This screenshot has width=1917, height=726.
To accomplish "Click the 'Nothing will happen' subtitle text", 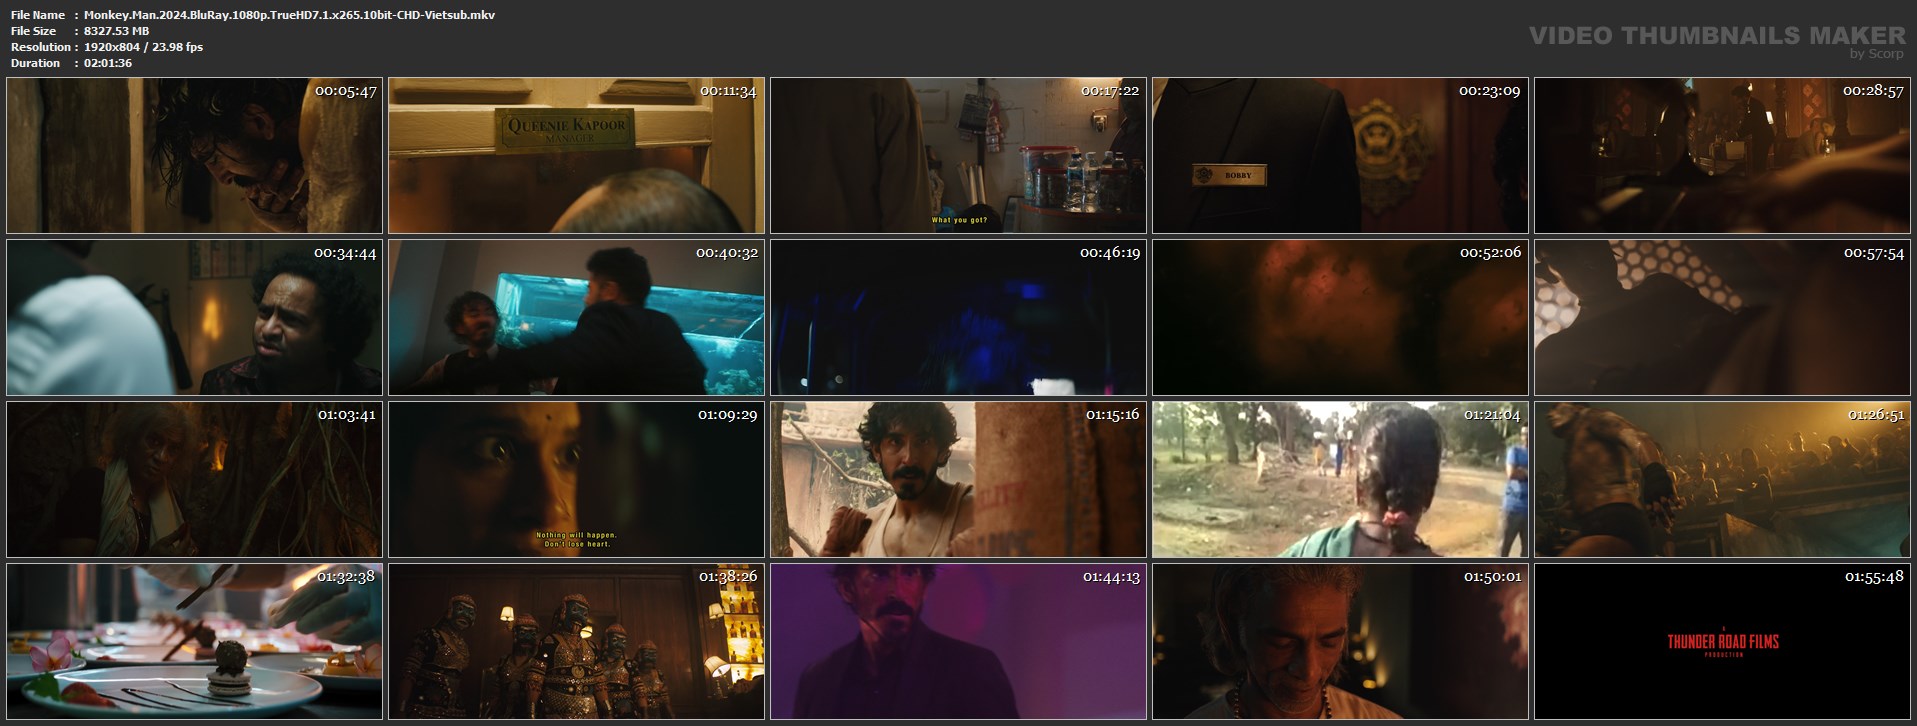I will click(577, 535).
